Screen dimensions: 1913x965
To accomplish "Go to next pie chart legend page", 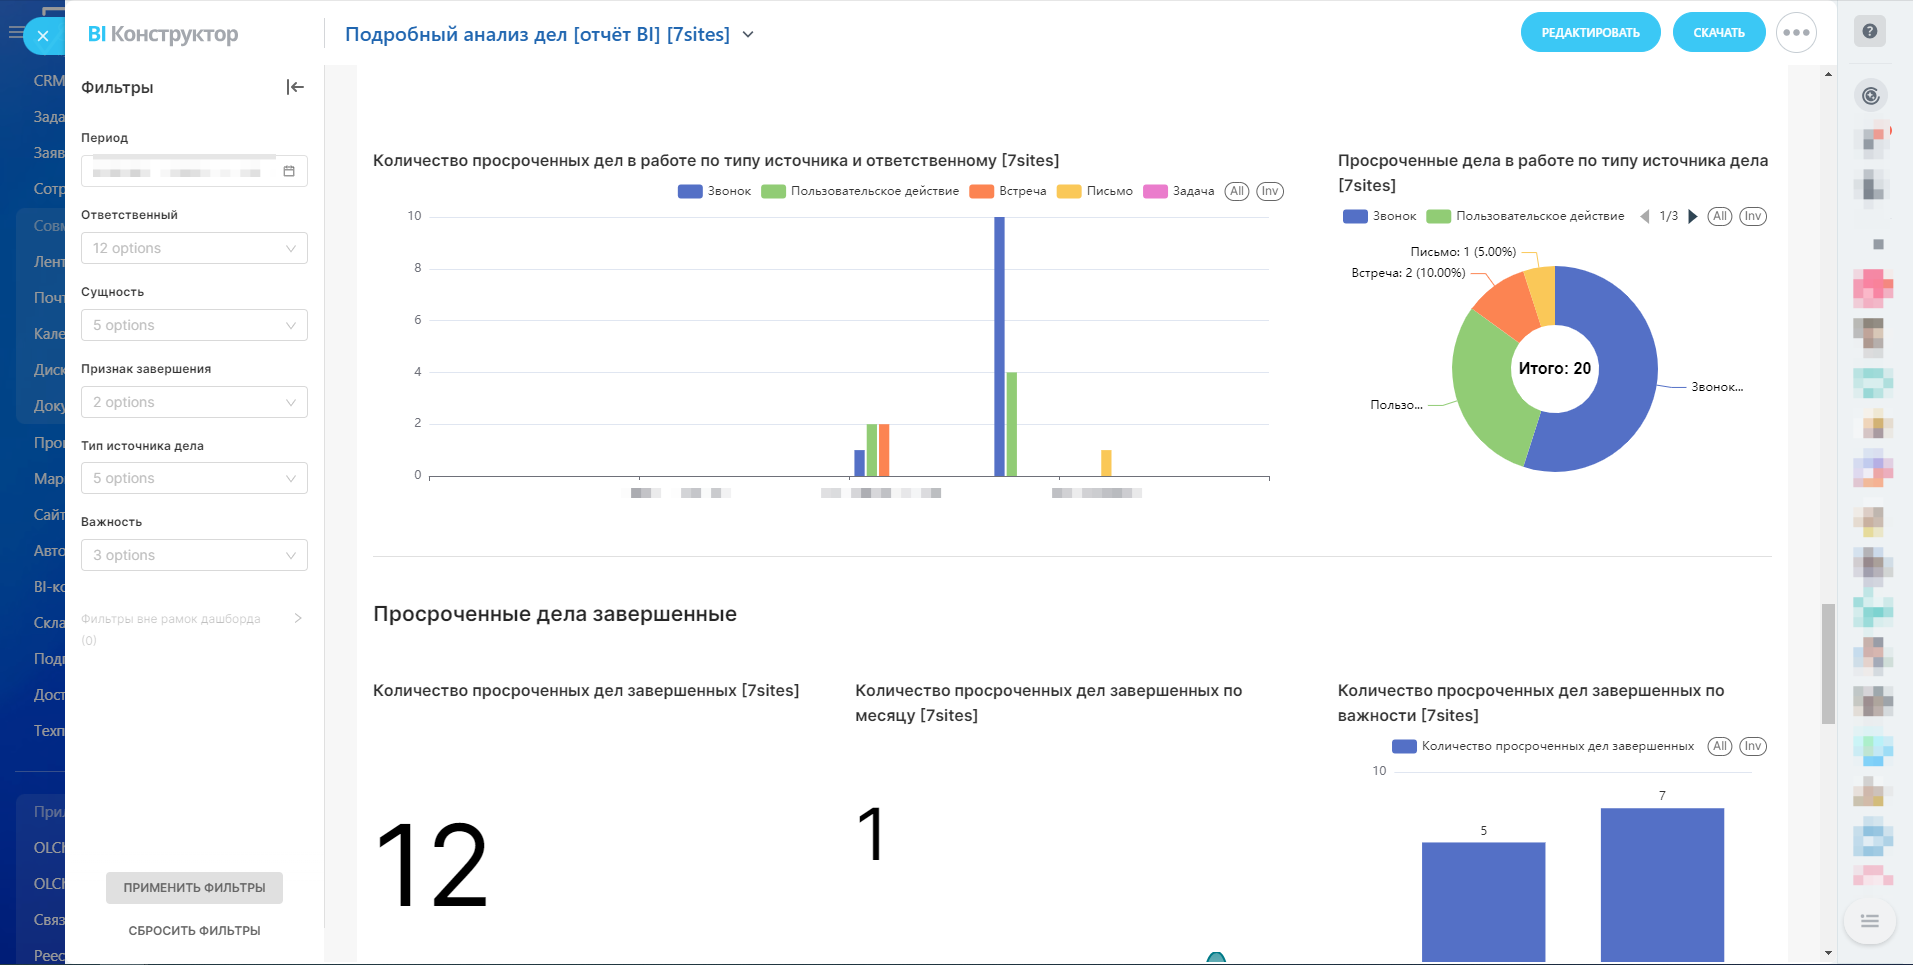I will pyautogui.click(x=1693, y=216).
